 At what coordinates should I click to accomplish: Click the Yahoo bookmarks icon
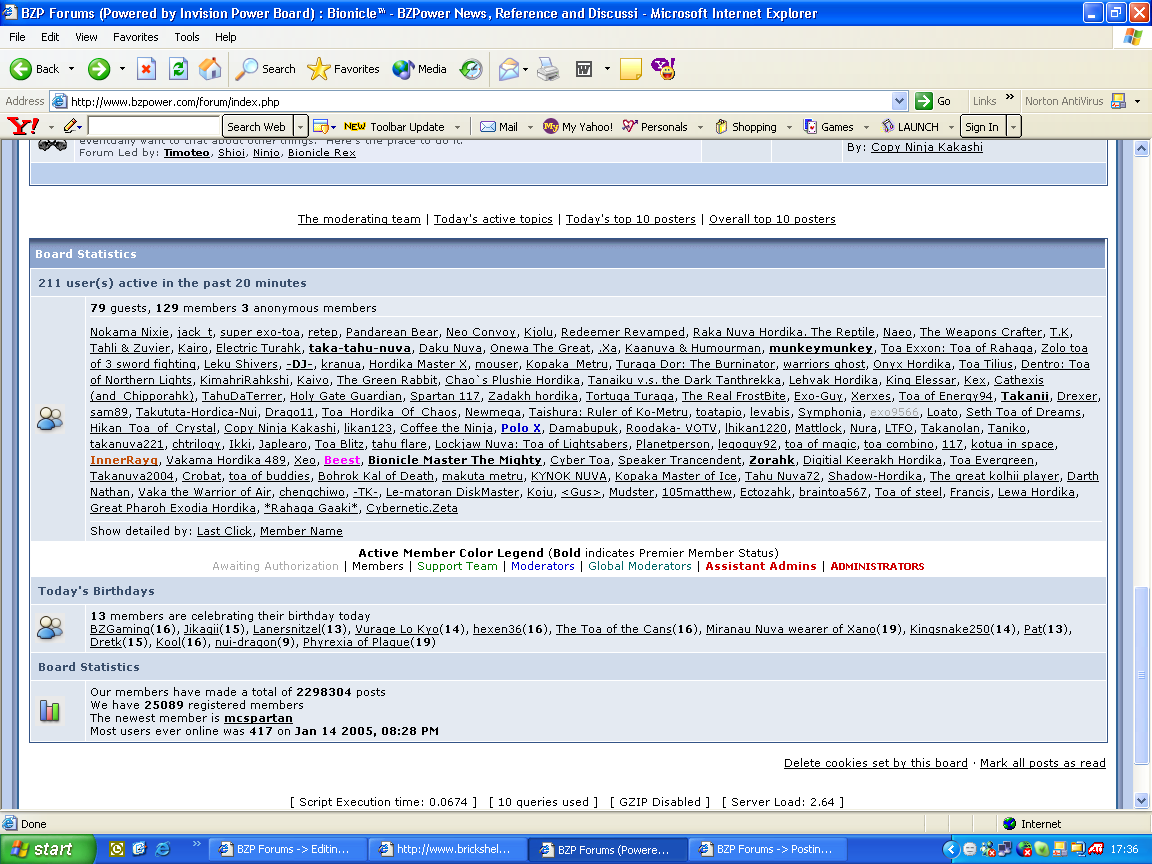(x=320, y=126)
